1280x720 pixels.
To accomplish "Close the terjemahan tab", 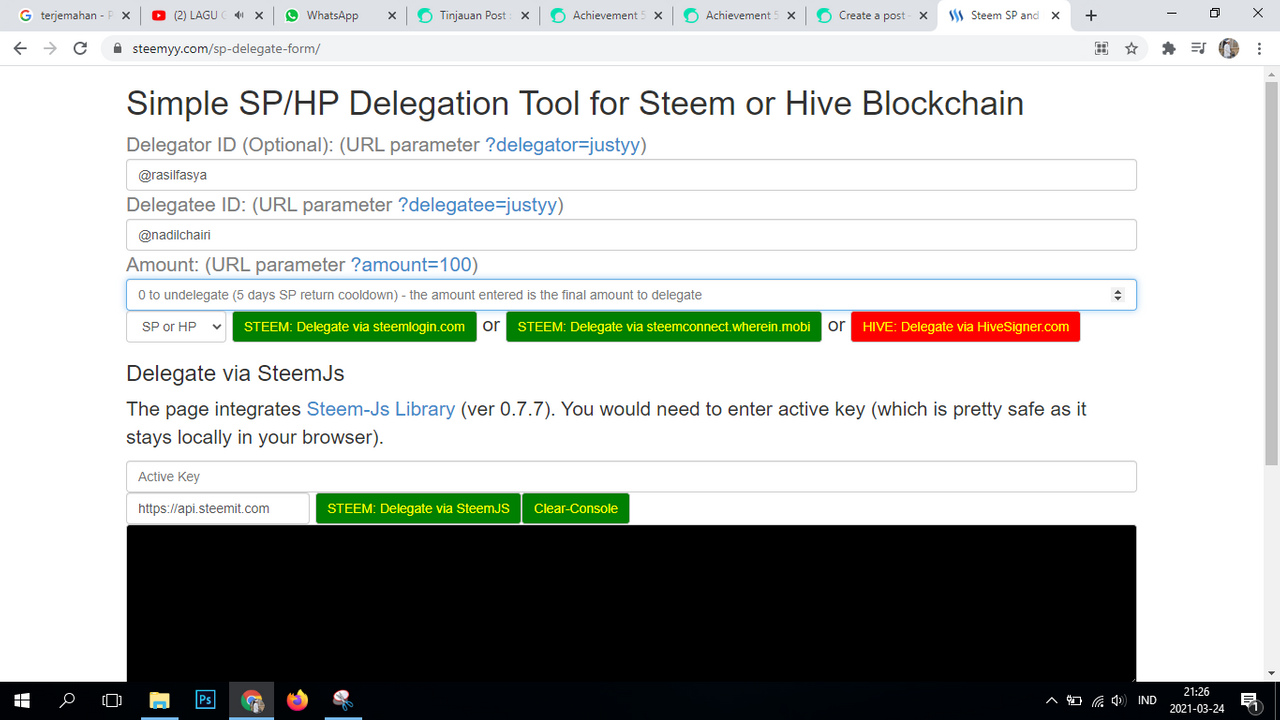I will pyautogui.click(x=126, y=16).
